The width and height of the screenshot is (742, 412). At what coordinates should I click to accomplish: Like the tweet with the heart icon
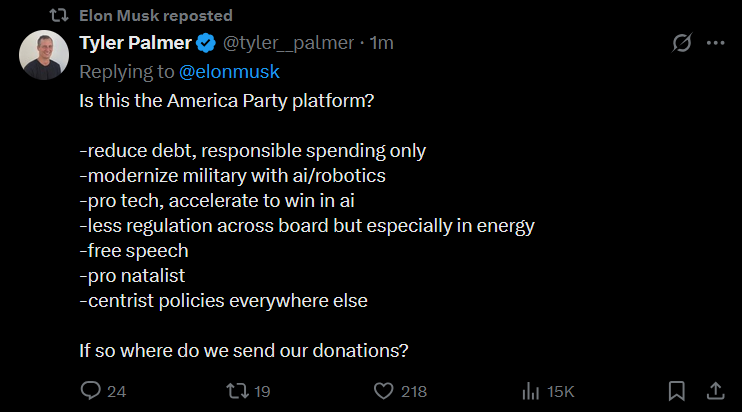point(383,391)
